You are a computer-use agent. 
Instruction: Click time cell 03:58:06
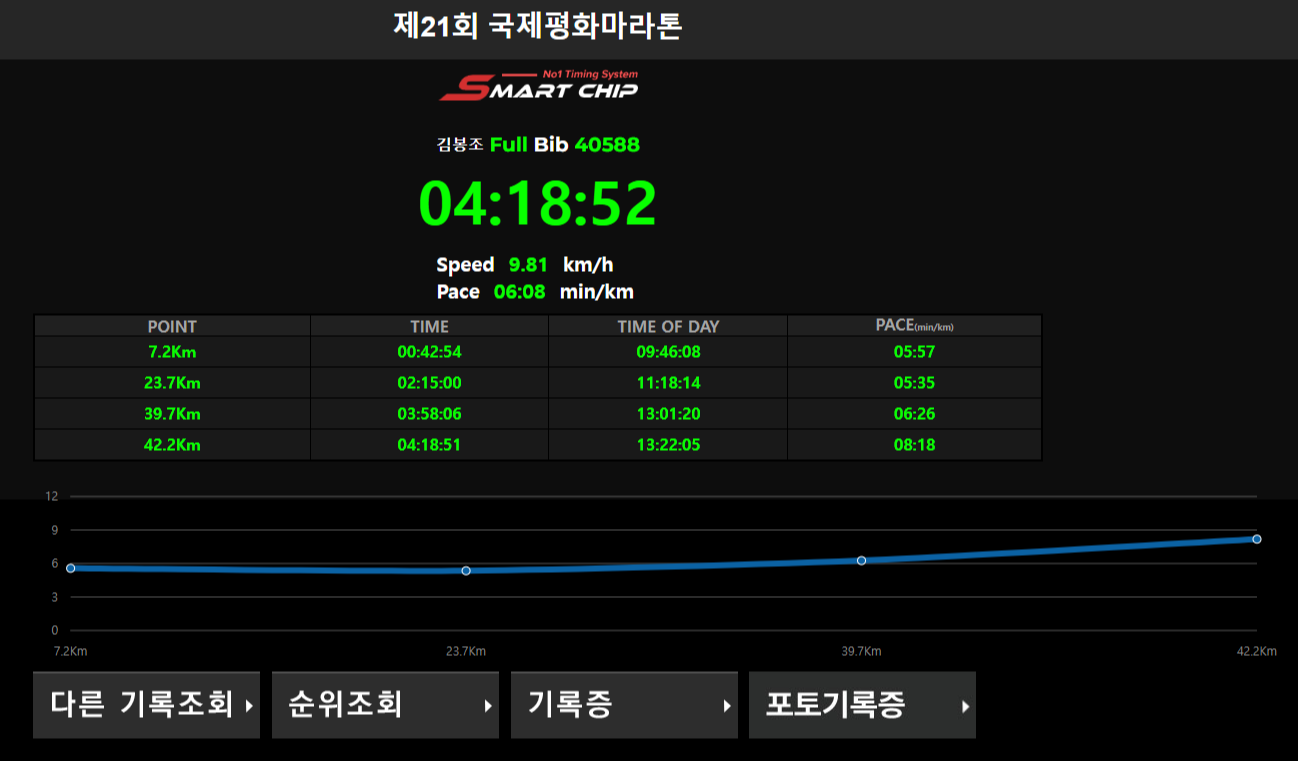coord(429,414)
